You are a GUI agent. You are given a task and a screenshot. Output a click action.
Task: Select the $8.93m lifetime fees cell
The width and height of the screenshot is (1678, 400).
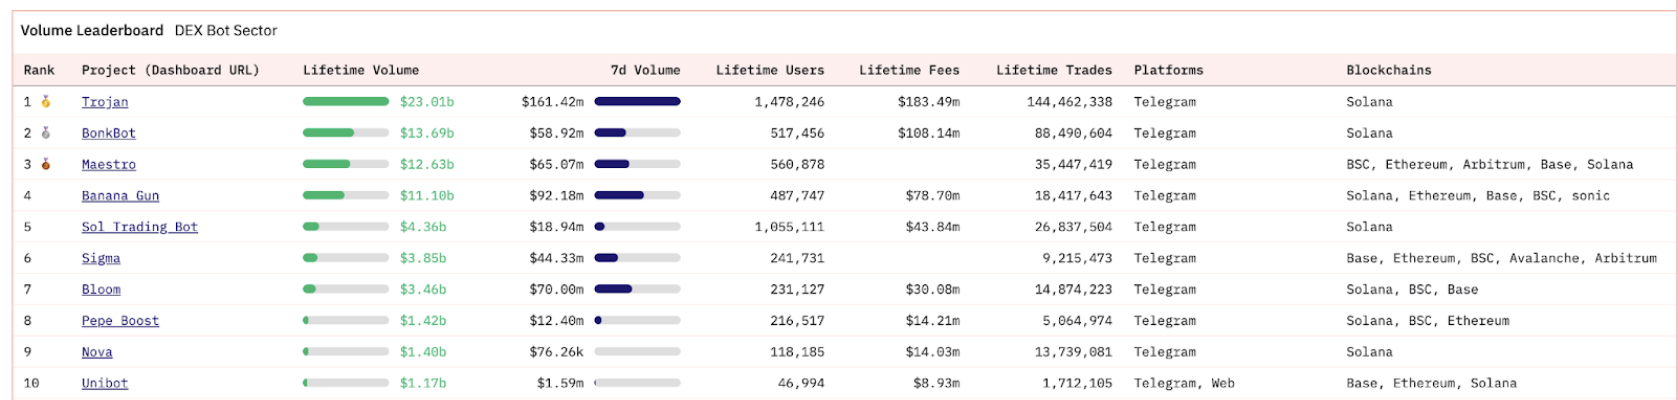click(x=937, y=383)
